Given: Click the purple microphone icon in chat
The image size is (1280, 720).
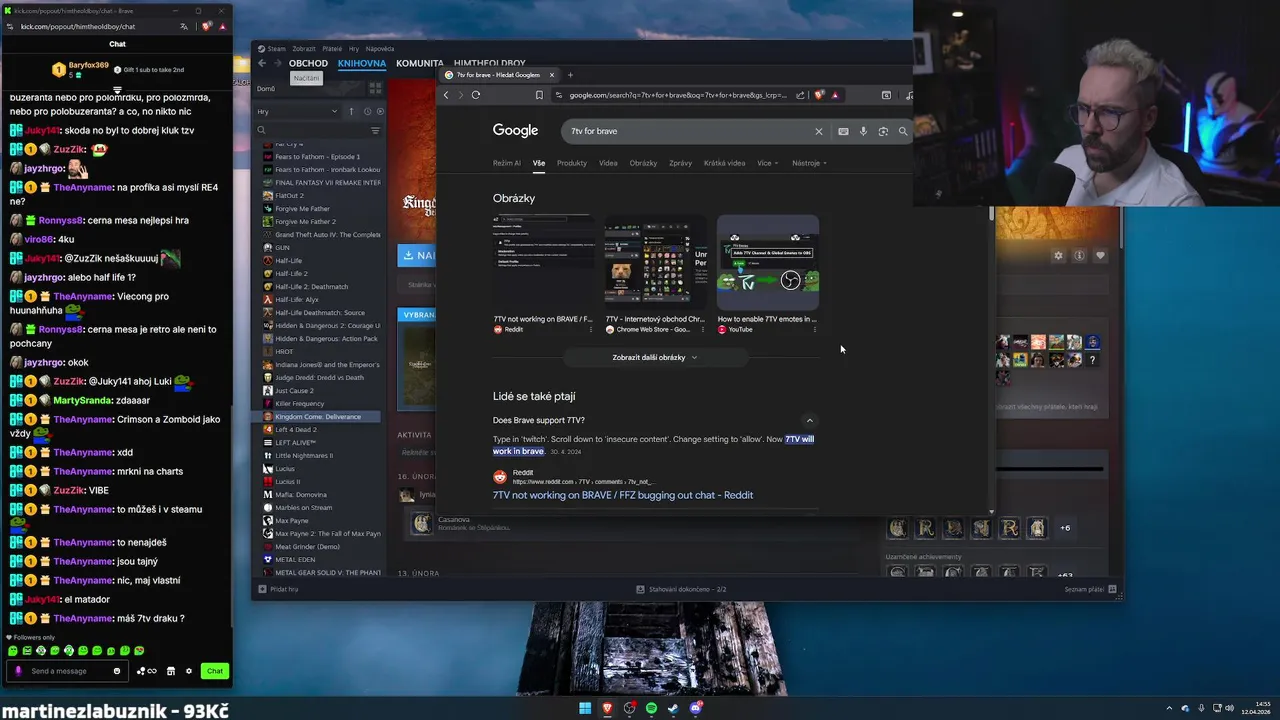Looking at the screenshot, I should pyautogui.click(x=18, y=671).
